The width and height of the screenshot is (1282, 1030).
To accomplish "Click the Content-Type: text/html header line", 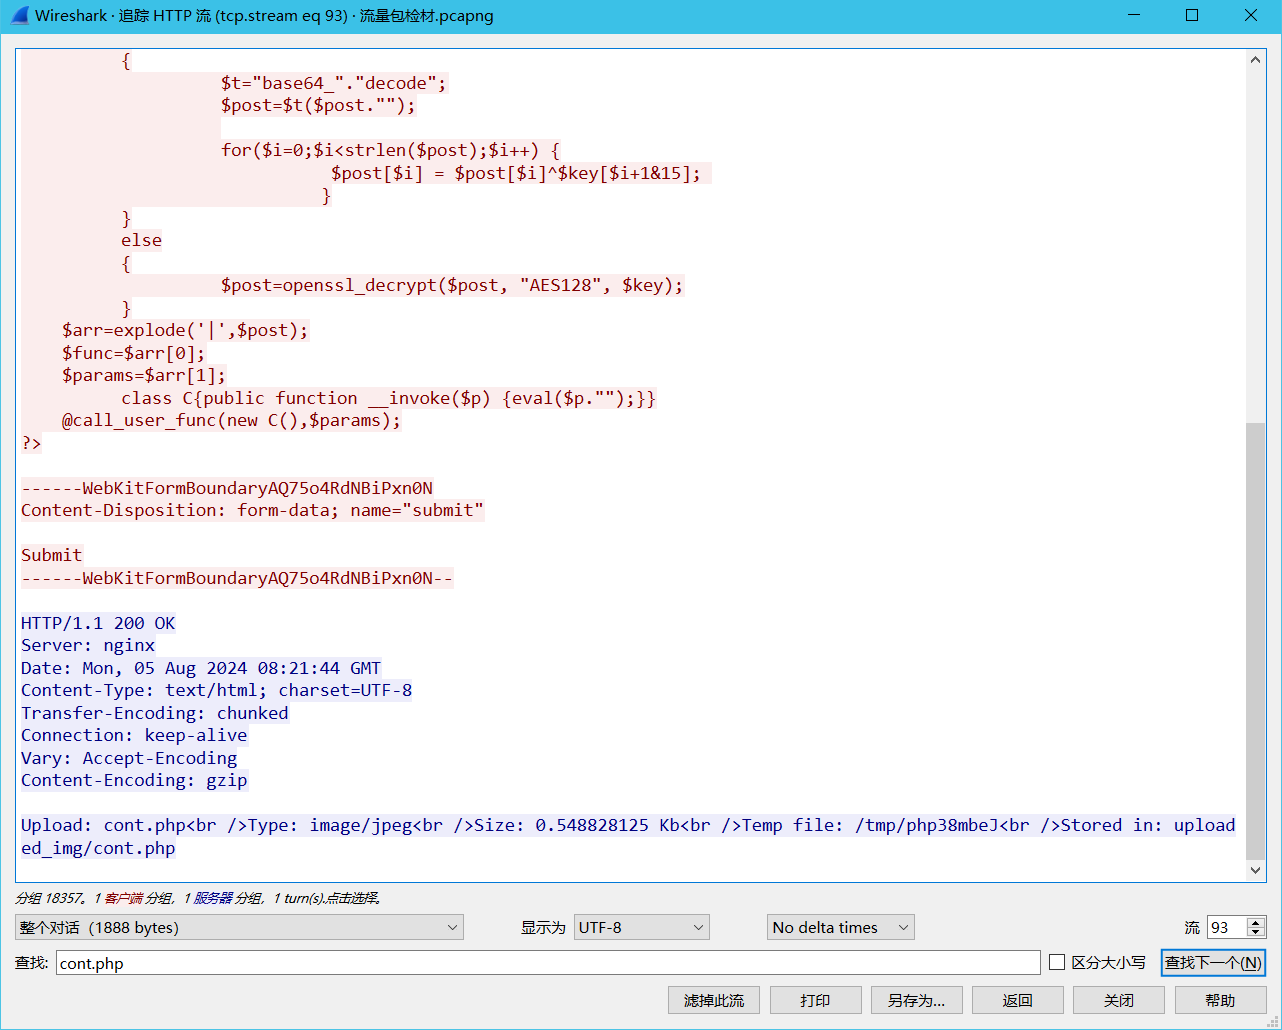I will (x=216, y=690).
